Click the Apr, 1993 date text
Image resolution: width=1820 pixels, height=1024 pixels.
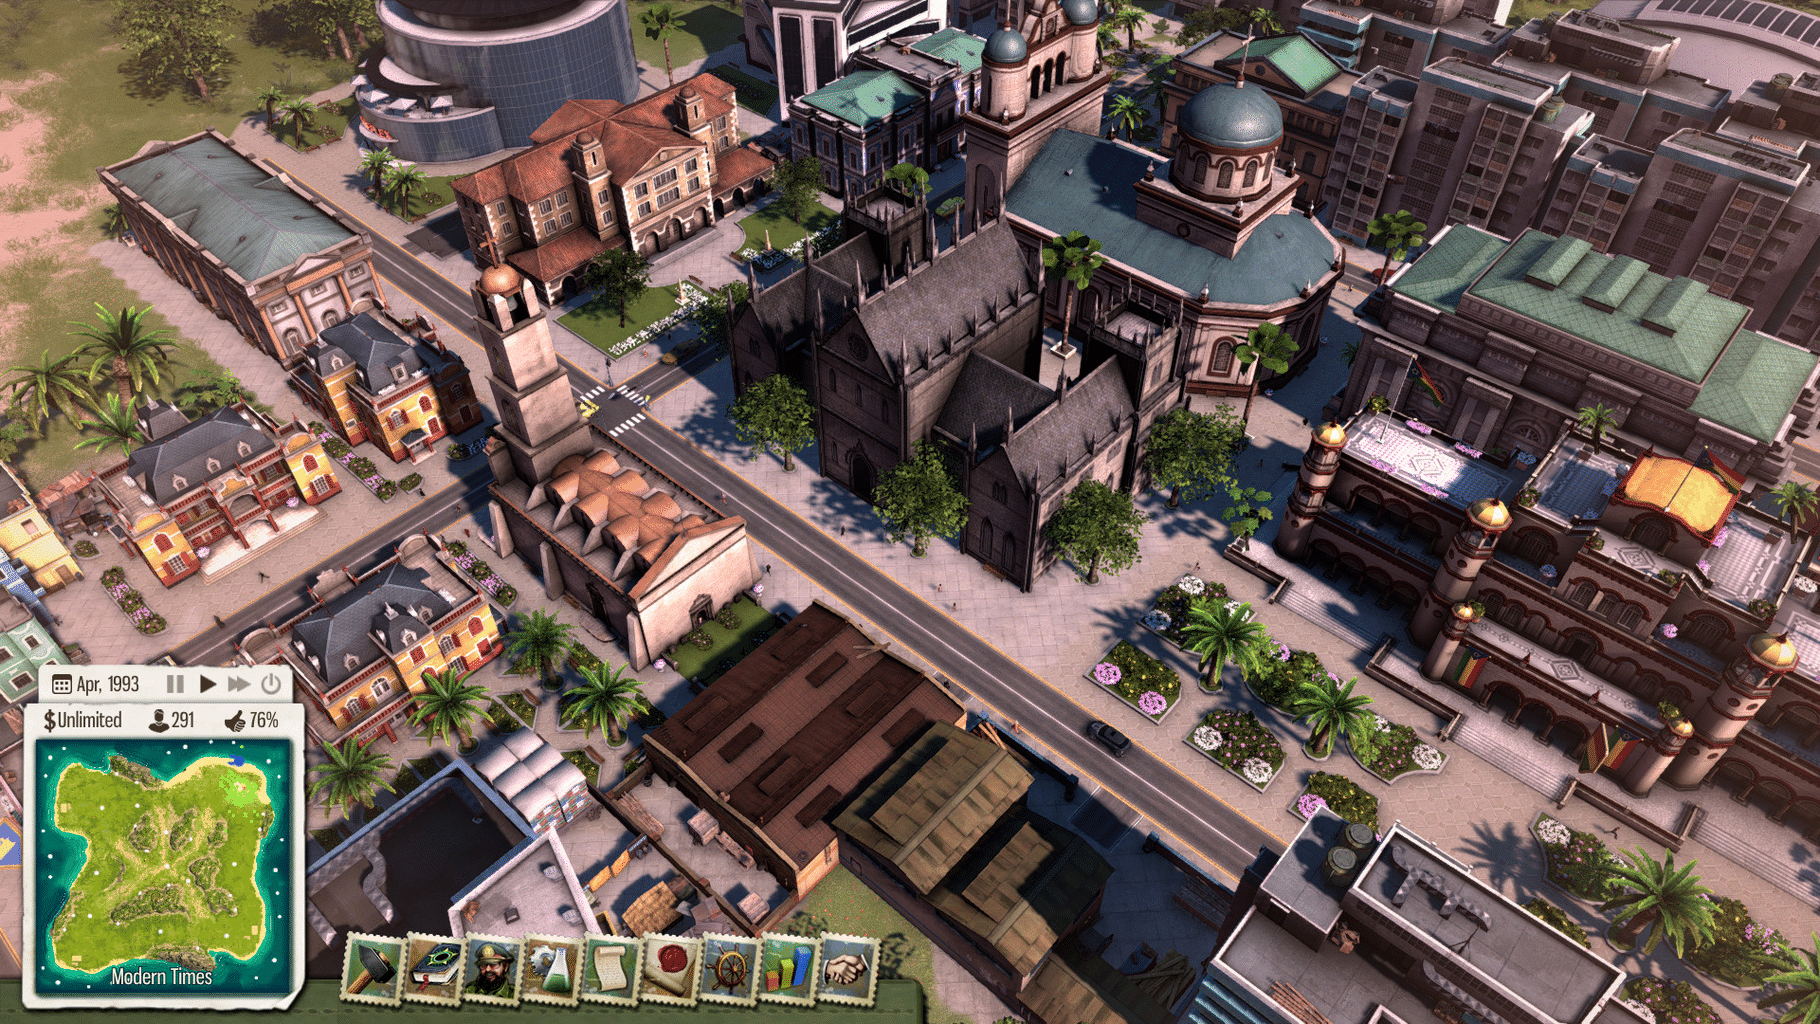(108, 685)
